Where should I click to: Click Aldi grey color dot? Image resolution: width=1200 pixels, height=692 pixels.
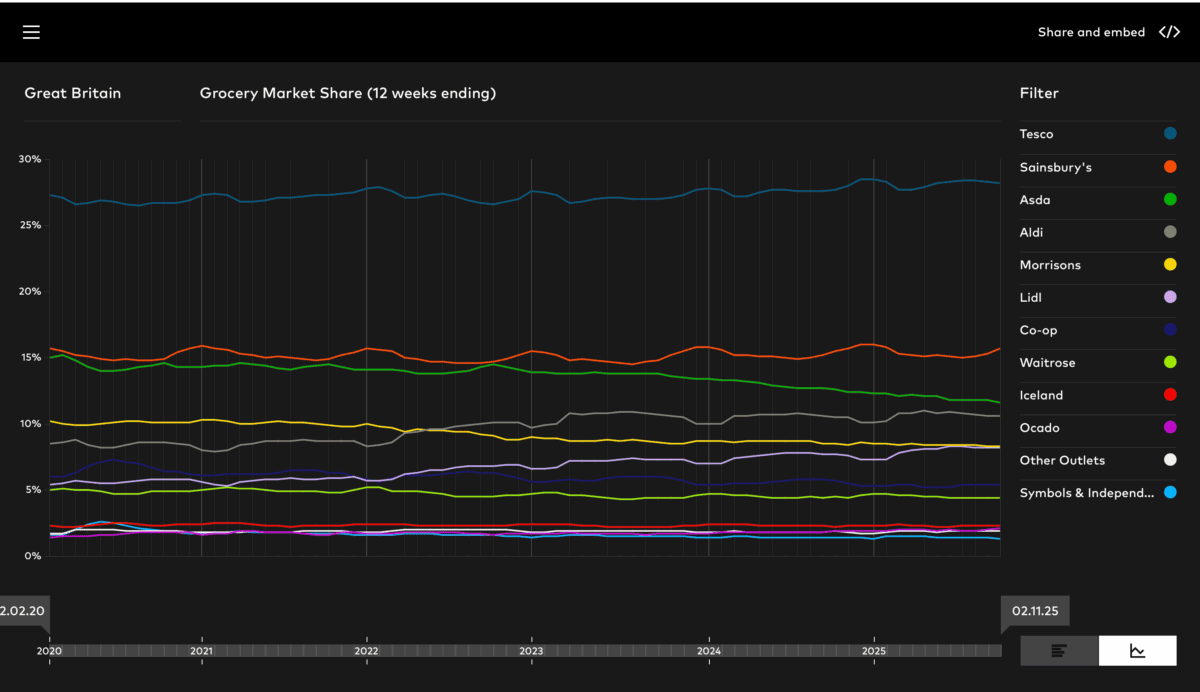tap(1170, 232)
